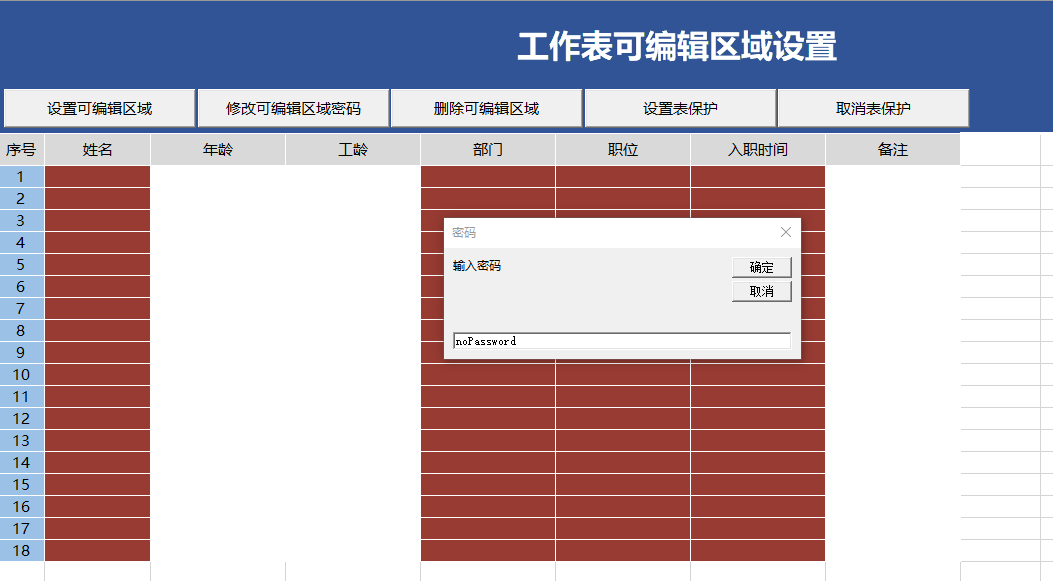The height and width of the screenshot is (581, 1053).
Task: Select the 入职时间 column header
Action: point(757,148)
